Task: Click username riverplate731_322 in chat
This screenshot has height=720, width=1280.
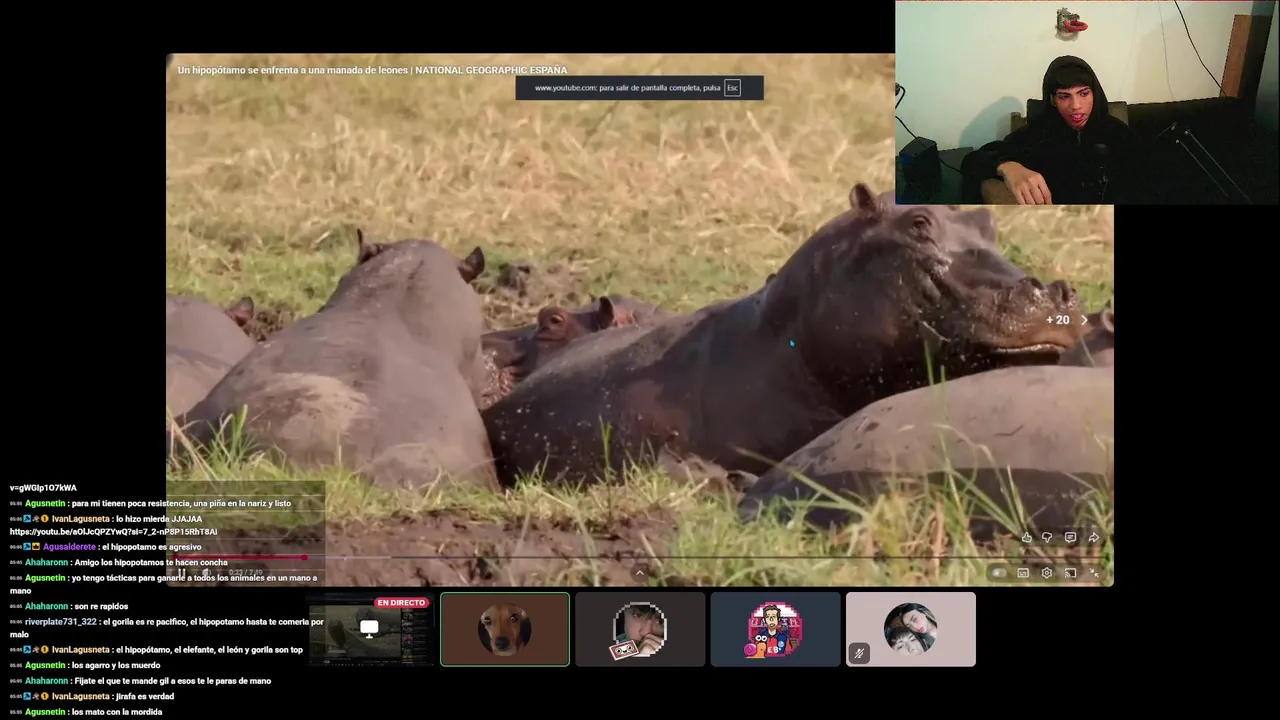Action: click(x=61, y=622)
